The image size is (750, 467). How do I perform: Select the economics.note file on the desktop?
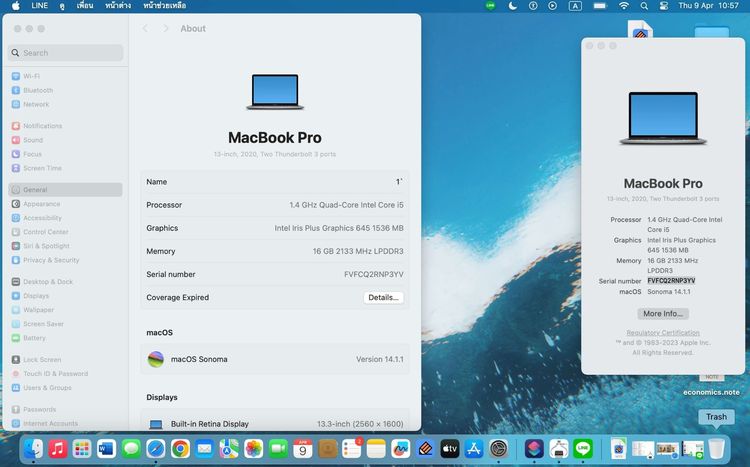[711, 392]
